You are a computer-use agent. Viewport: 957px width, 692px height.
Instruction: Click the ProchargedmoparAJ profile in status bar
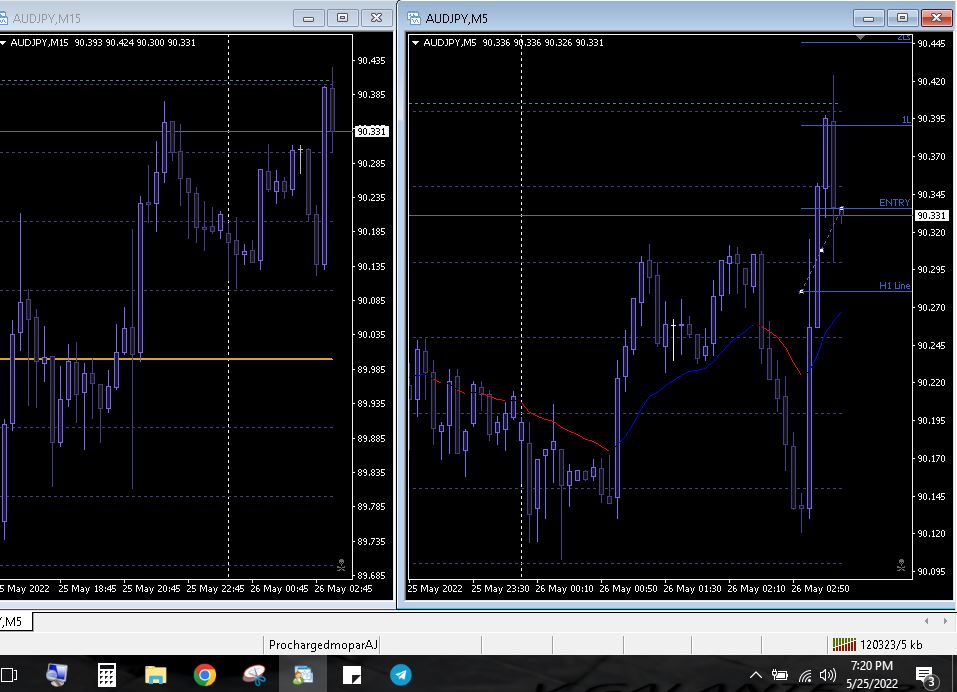click(323, 645)
